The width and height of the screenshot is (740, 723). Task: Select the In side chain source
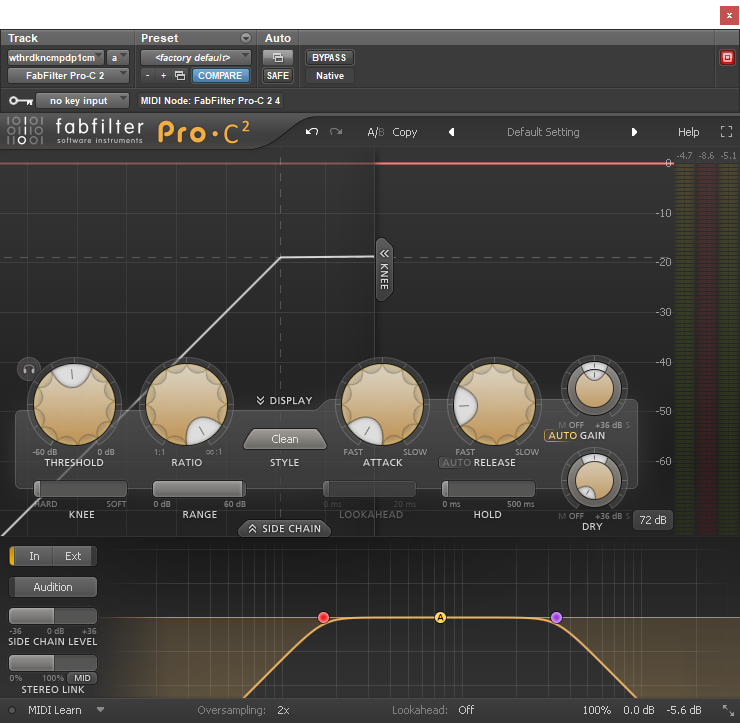coord(32,556)
